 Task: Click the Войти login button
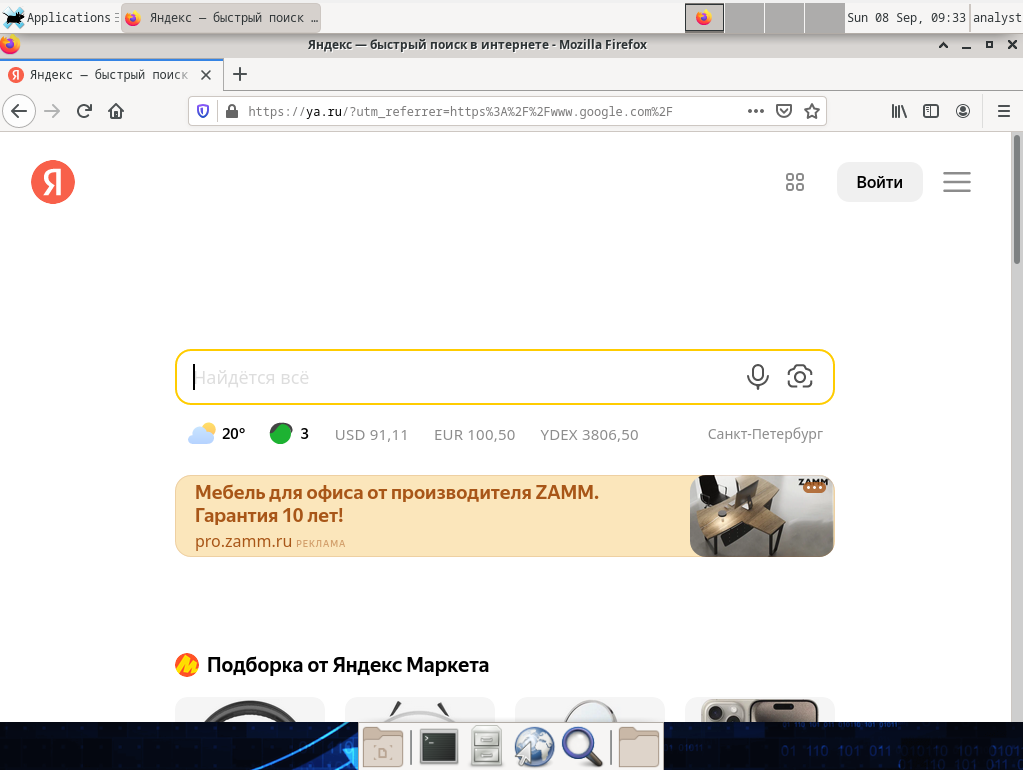pos(879,182)
